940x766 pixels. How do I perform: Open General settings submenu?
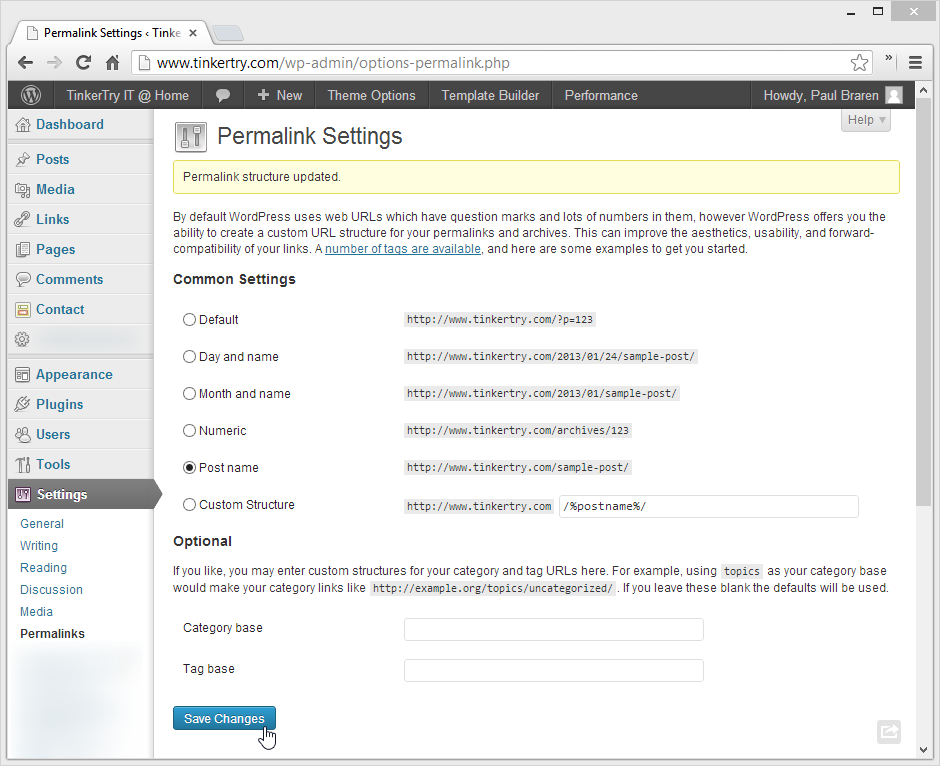(42, 524)
